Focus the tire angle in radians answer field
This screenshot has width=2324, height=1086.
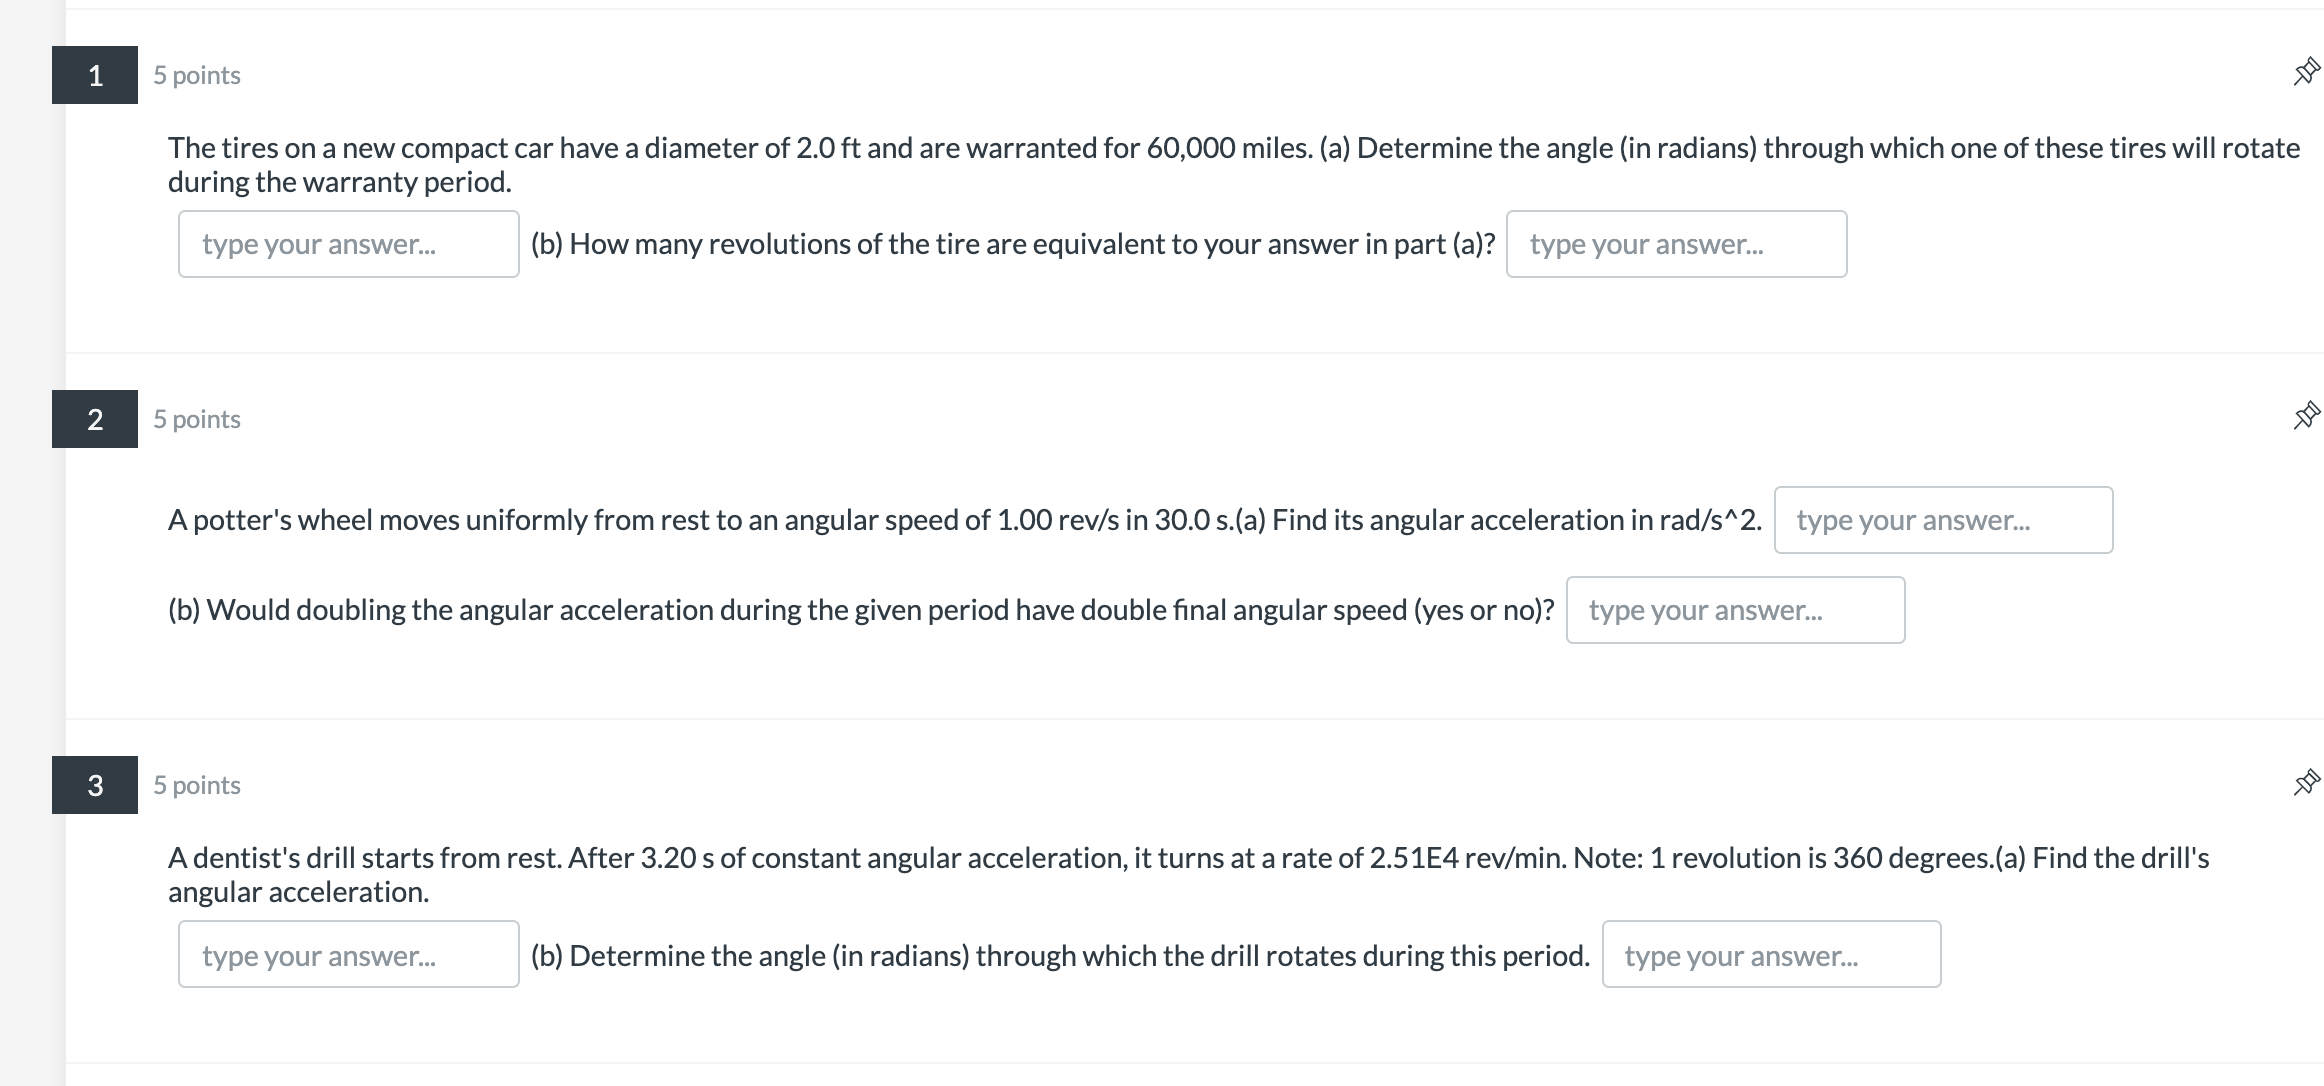(348, 244)
